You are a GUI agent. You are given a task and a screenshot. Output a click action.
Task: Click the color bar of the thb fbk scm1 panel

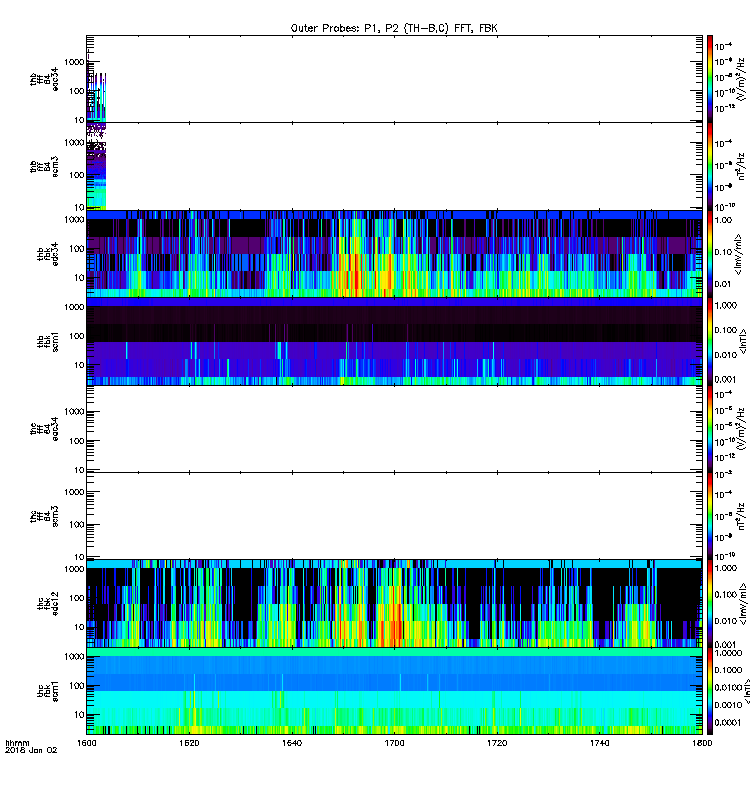[x=710, y=341]
